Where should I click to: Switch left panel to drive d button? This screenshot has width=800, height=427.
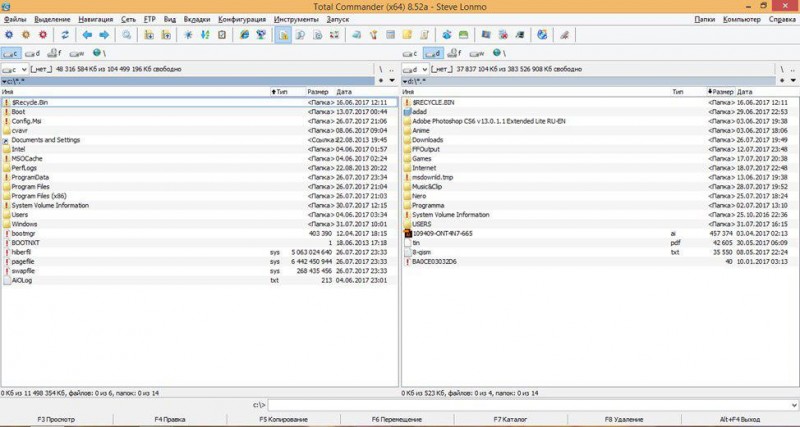pos(33,53)
